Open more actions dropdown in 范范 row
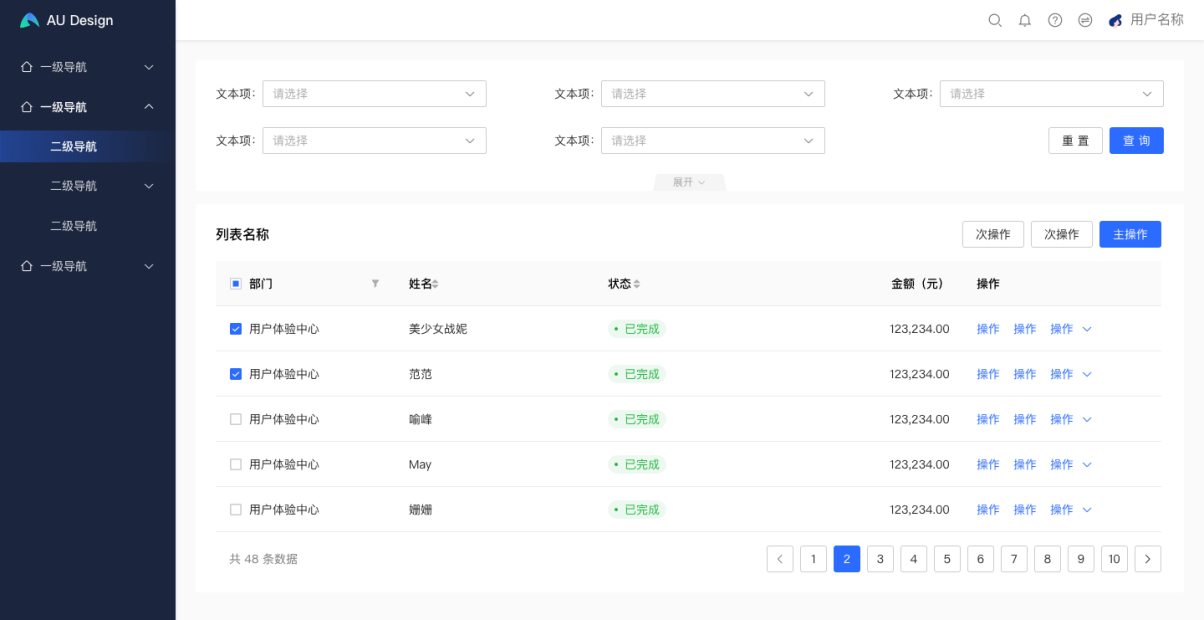The height and width of the screenshot is (620, 1204). coord(1087,374)
